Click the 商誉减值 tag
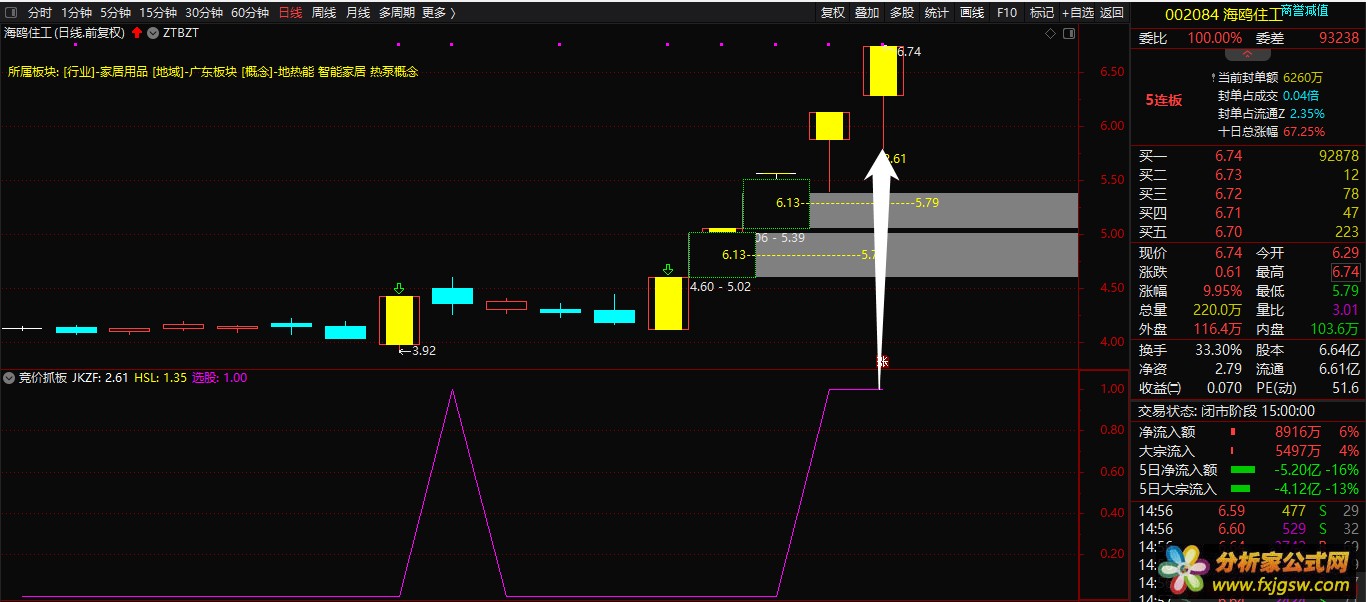The width and height of the screenshot is (1366, 602). point(1304,9)
